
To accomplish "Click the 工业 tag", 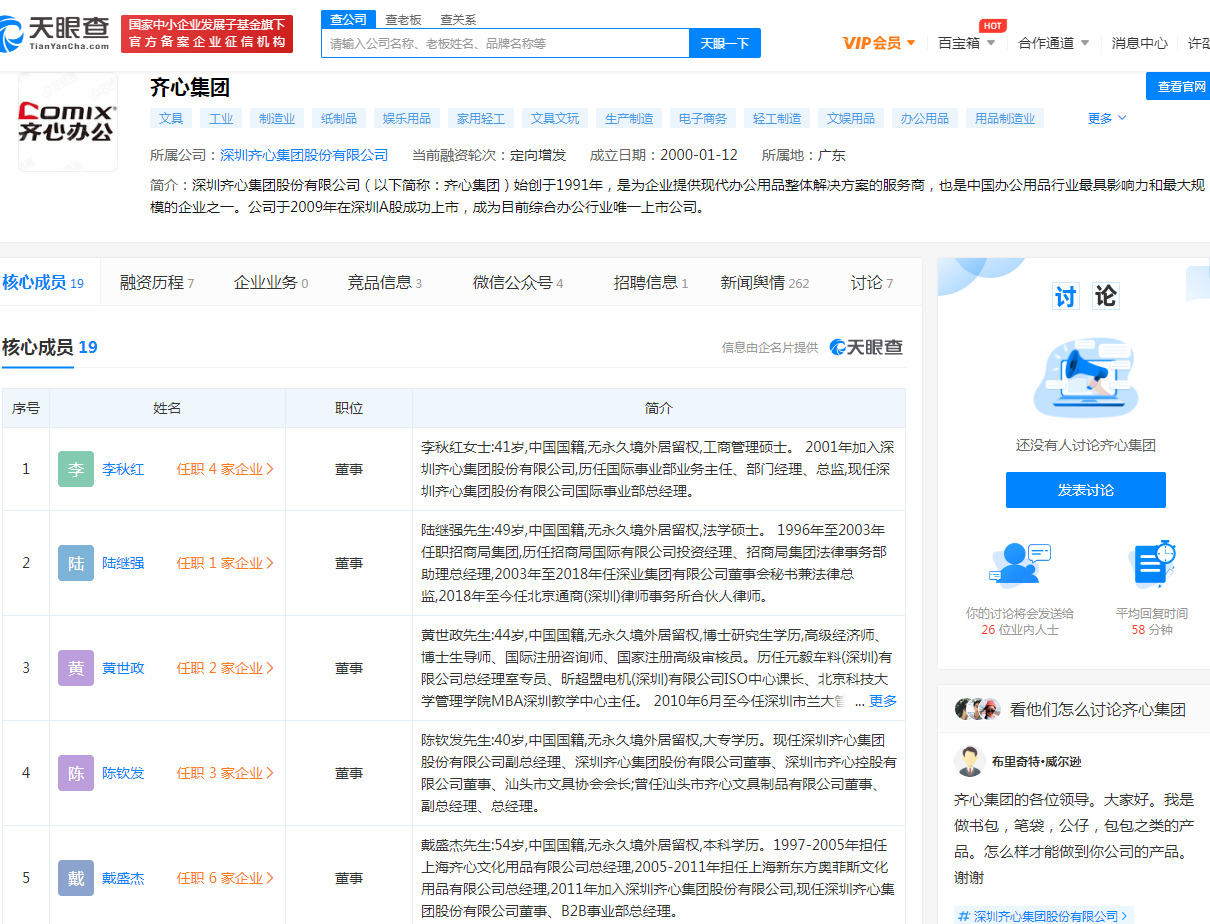I will pos(221,118).
